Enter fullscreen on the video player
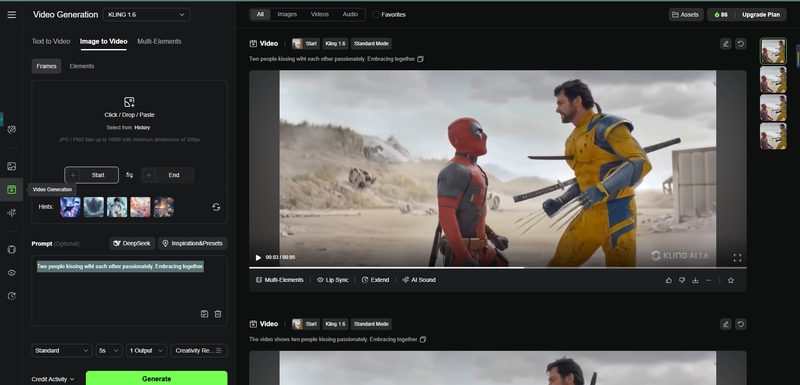This screenshot has width=800, height=385. point(737,258)
